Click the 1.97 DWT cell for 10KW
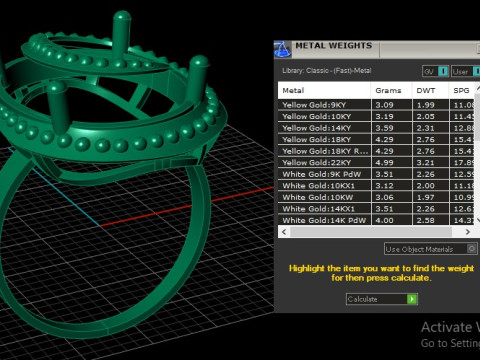Screen dimensions: 480x360 pyautogui.click(x=430, y=197)
